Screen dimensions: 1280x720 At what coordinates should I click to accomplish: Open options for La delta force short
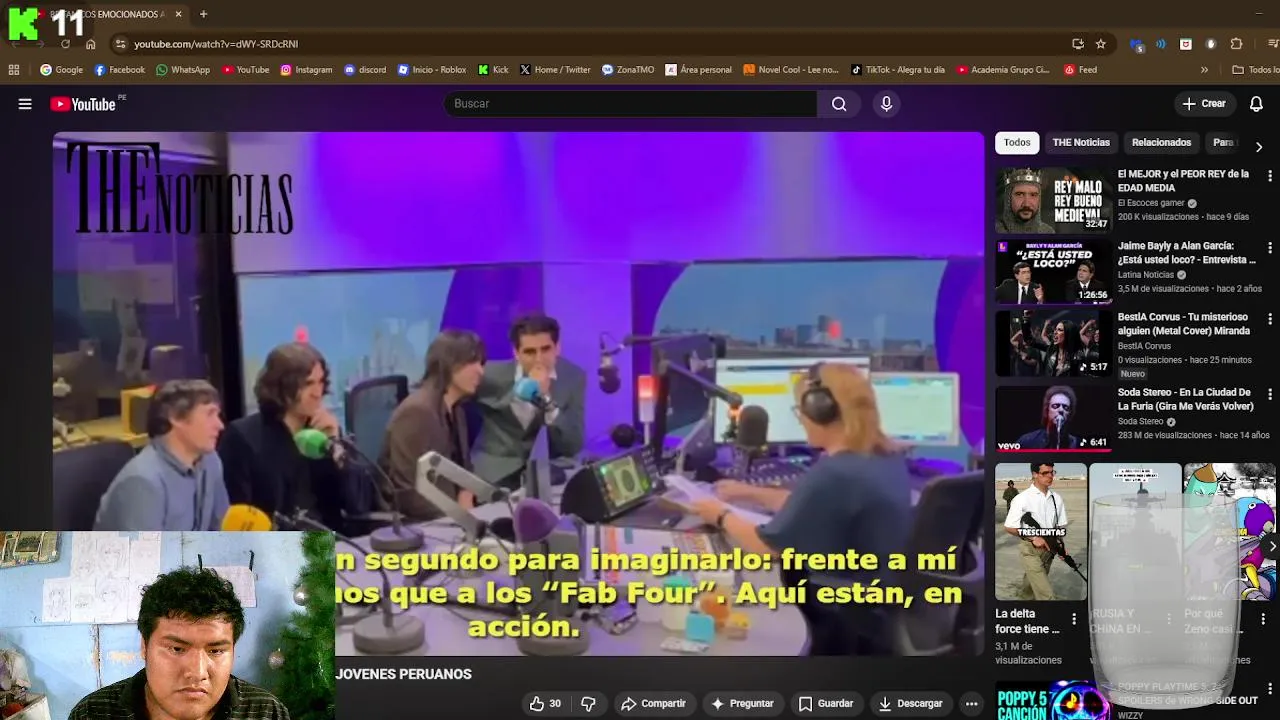click(1074, 619)
